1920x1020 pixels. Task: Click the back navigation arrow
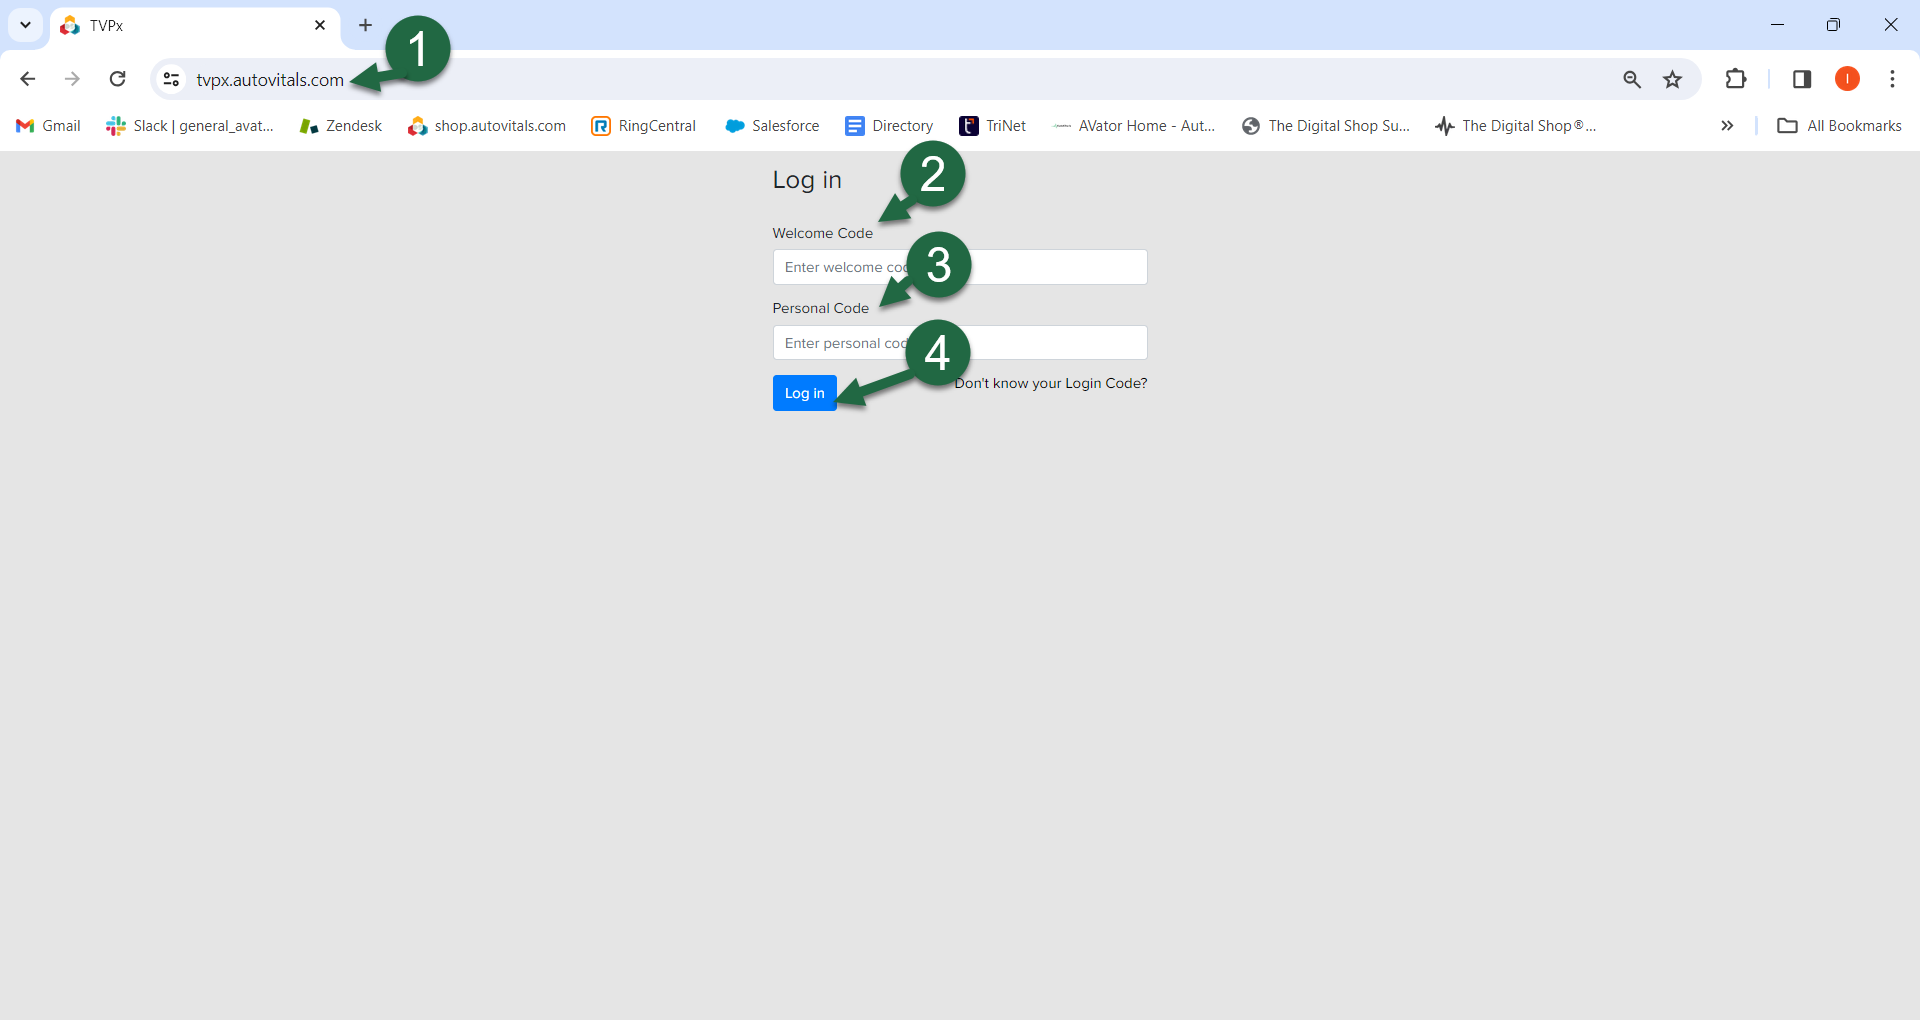[x=28, y=79]
